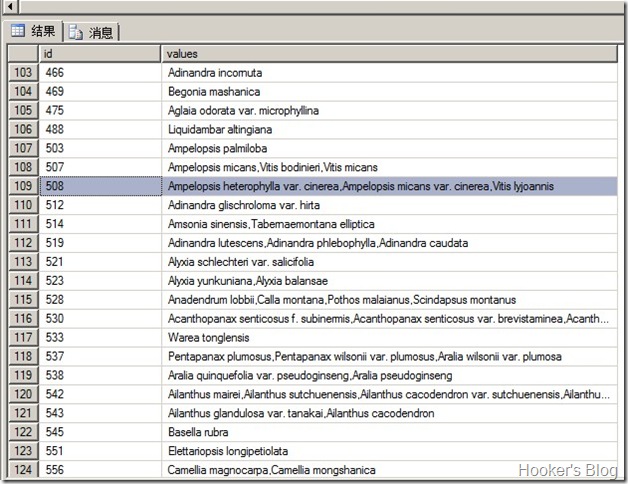Click the id cell containing 466
The image size is (628, 484).
[99, 73]
